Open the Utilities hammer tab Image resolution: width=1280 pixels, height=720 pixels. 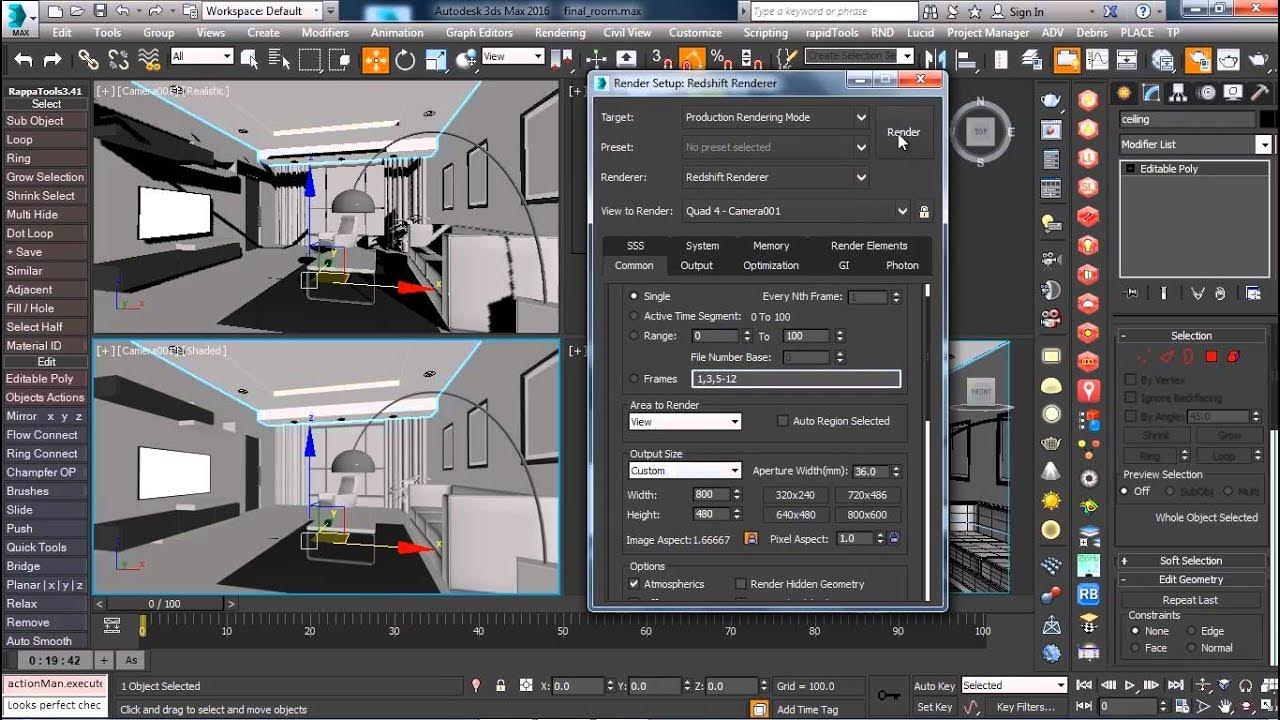[1260, 93]
